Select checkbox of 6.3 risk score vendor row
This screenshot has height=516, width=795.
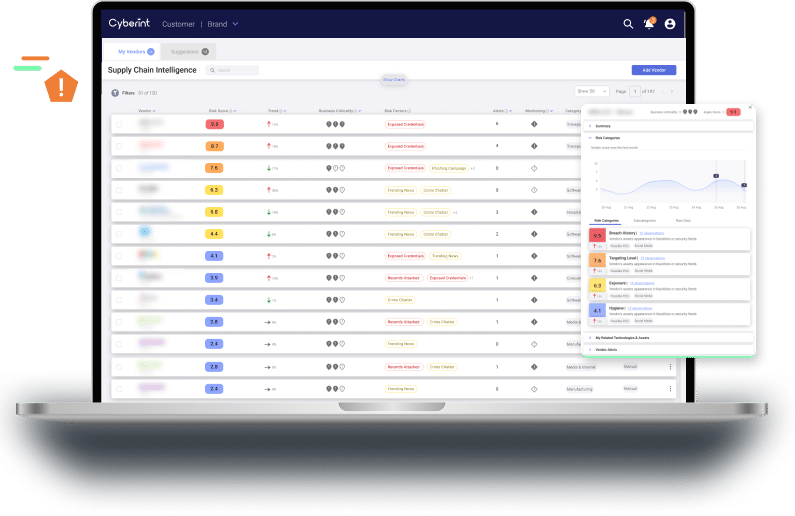[x=119, y=190]
